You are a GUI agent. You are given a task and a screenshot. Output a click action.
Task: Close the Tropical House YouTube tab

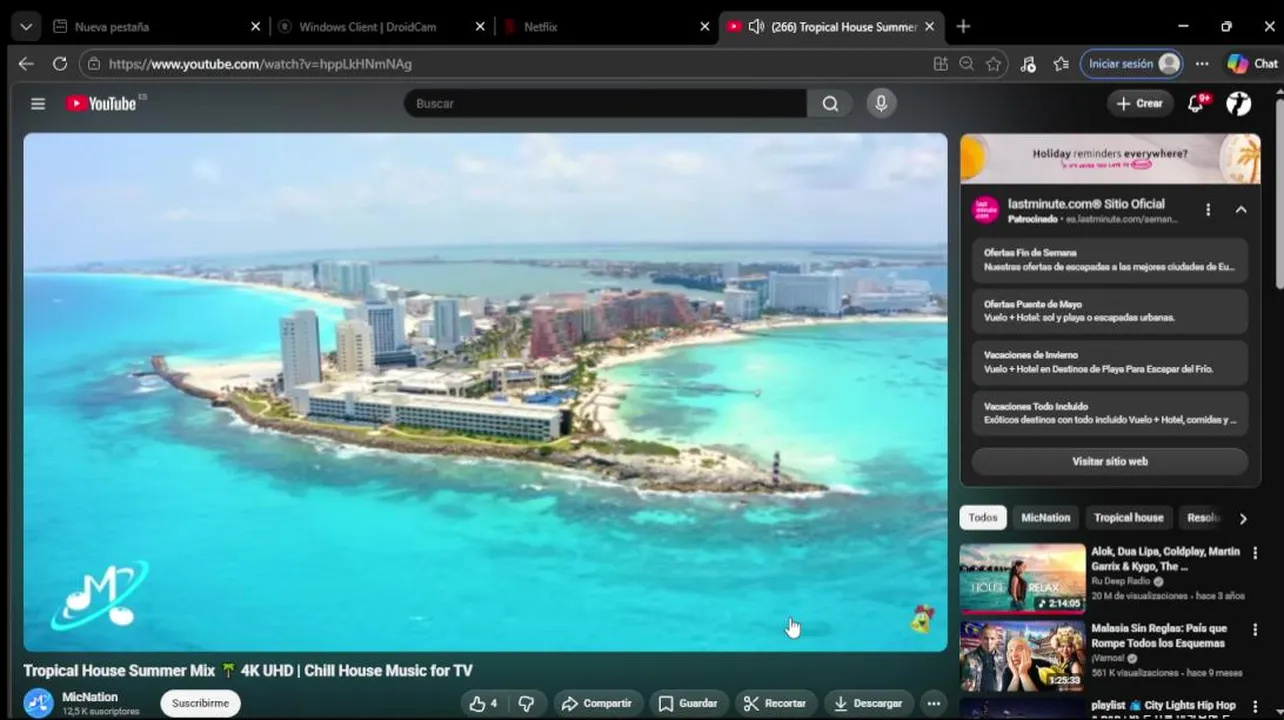pos(930,27)
